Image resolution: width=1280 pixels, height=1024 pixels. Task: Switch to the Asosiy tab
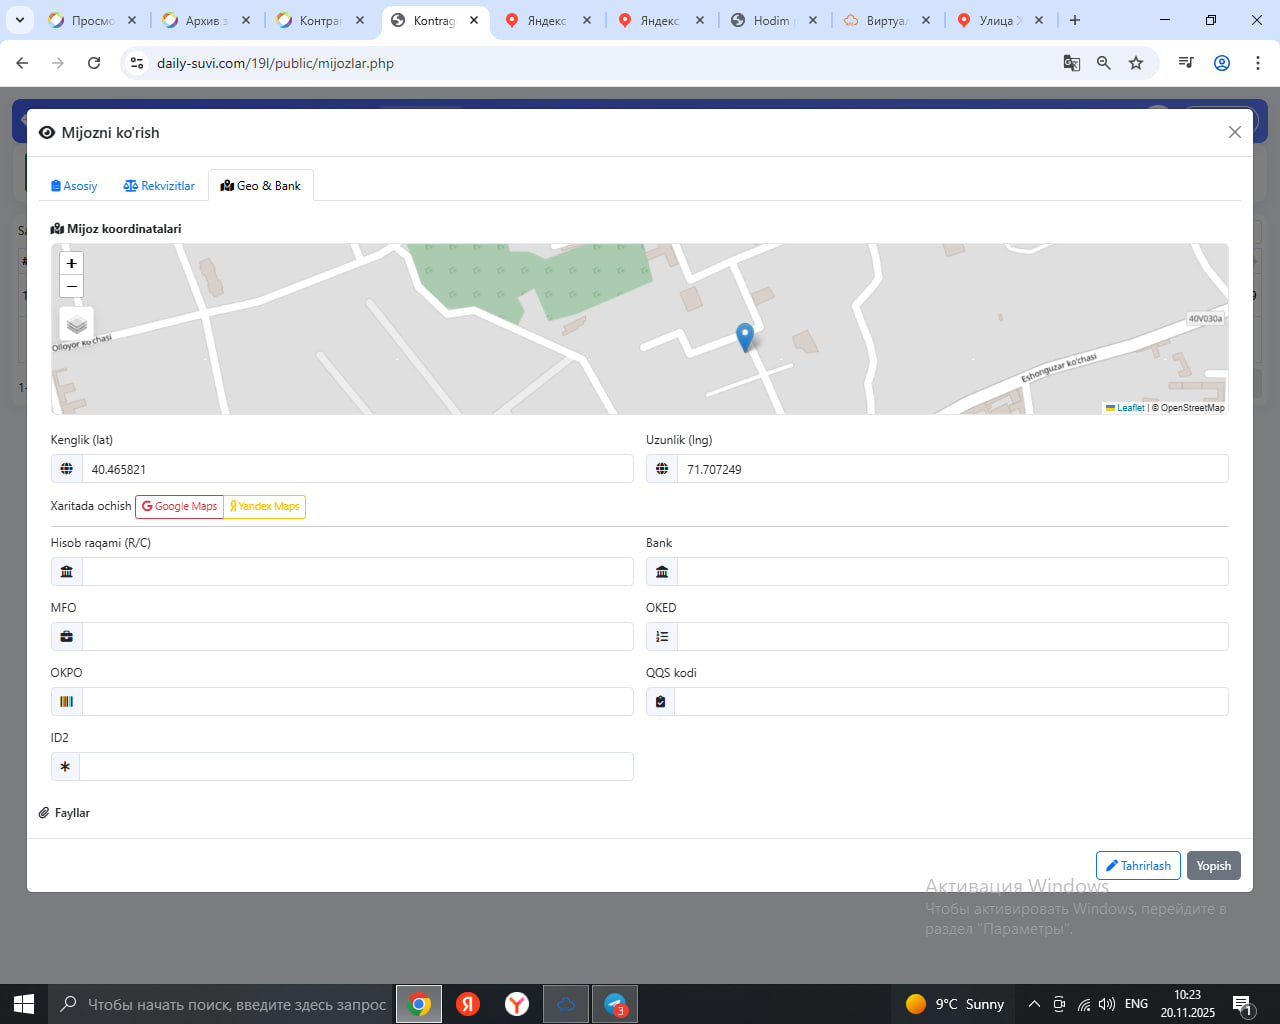[74, 186]
